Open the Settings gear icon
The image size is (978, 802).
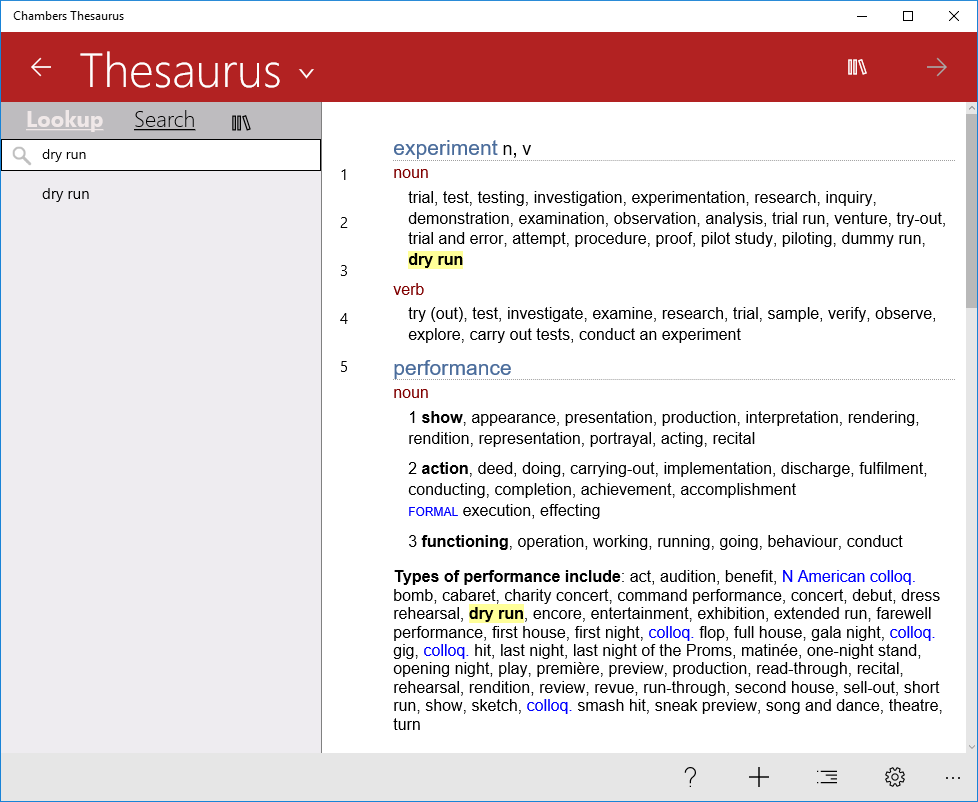point(894,777)
